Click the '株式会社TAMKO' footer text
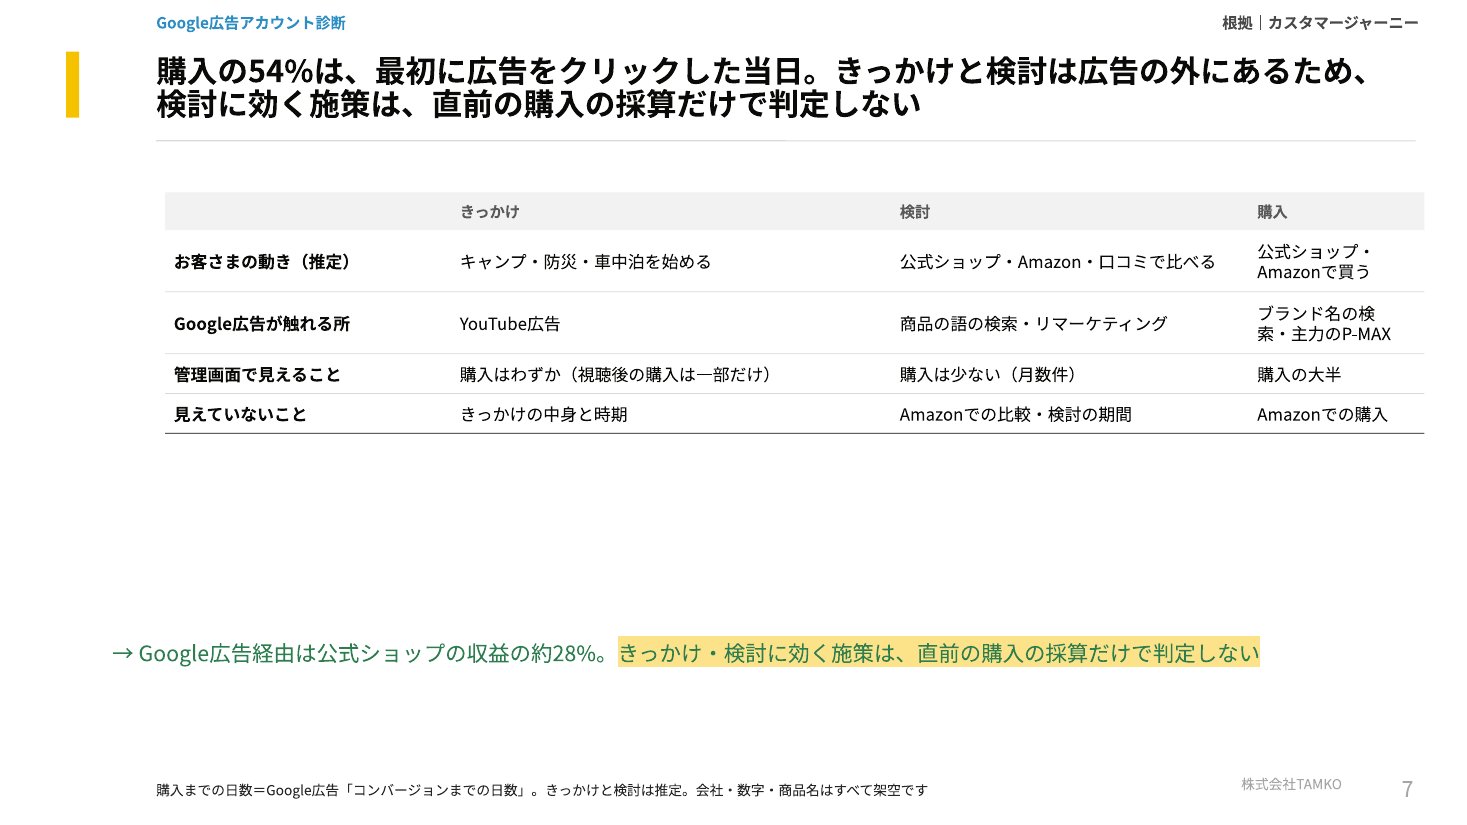The image size is (1467, 825). (x=1291, y=784)
